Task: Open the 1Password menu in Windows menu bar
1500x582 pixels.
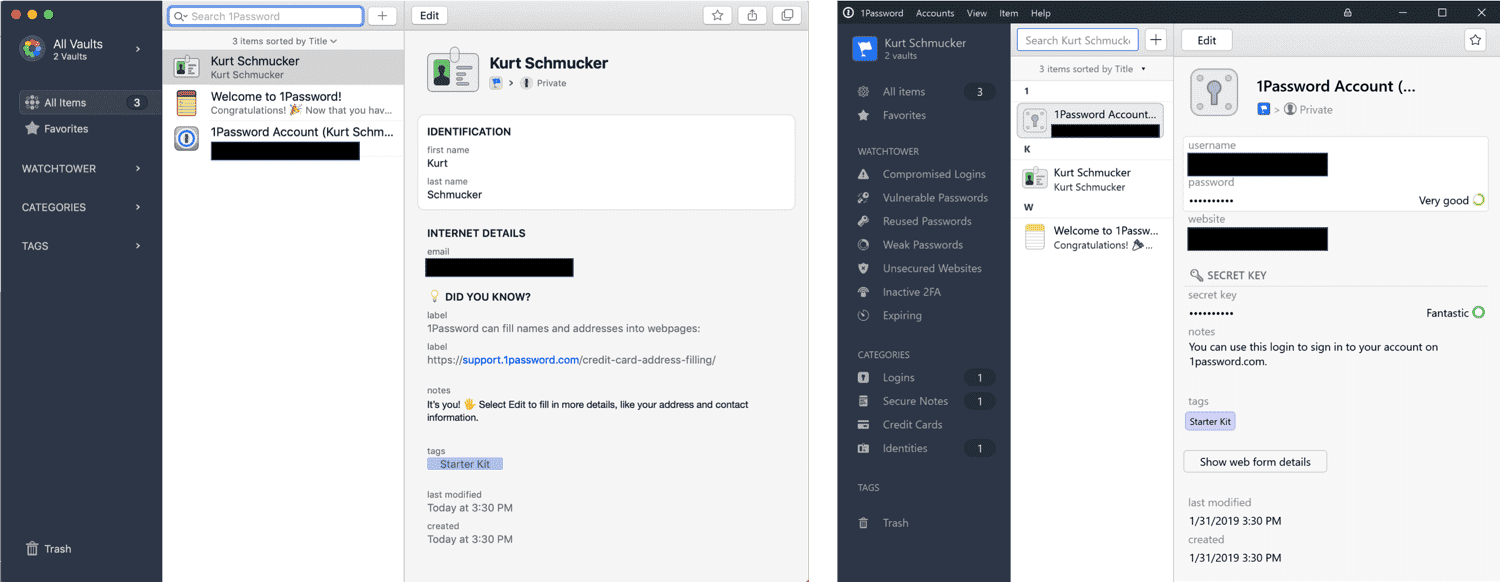Action: [881, 13]
